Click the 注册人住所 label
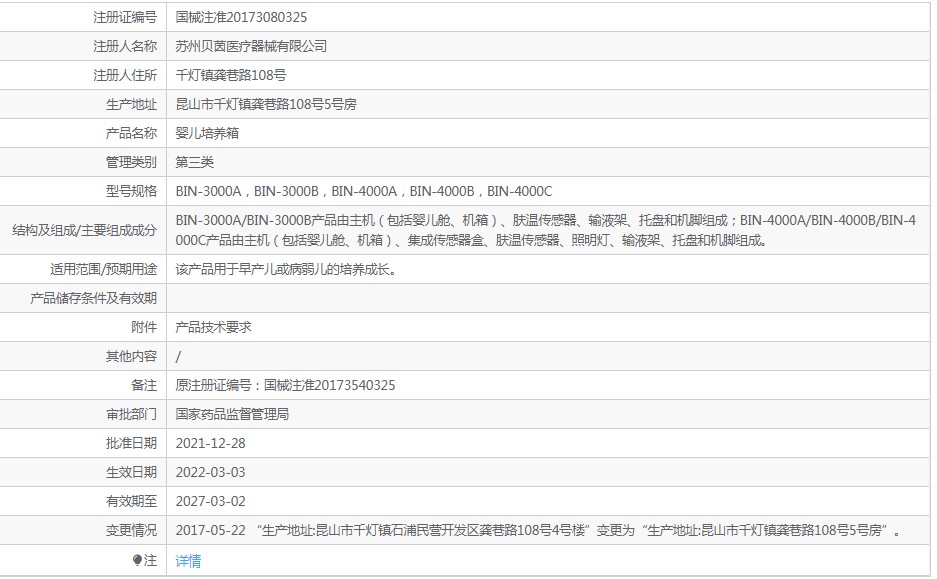937x579 pixels. (x=125, y=75)
